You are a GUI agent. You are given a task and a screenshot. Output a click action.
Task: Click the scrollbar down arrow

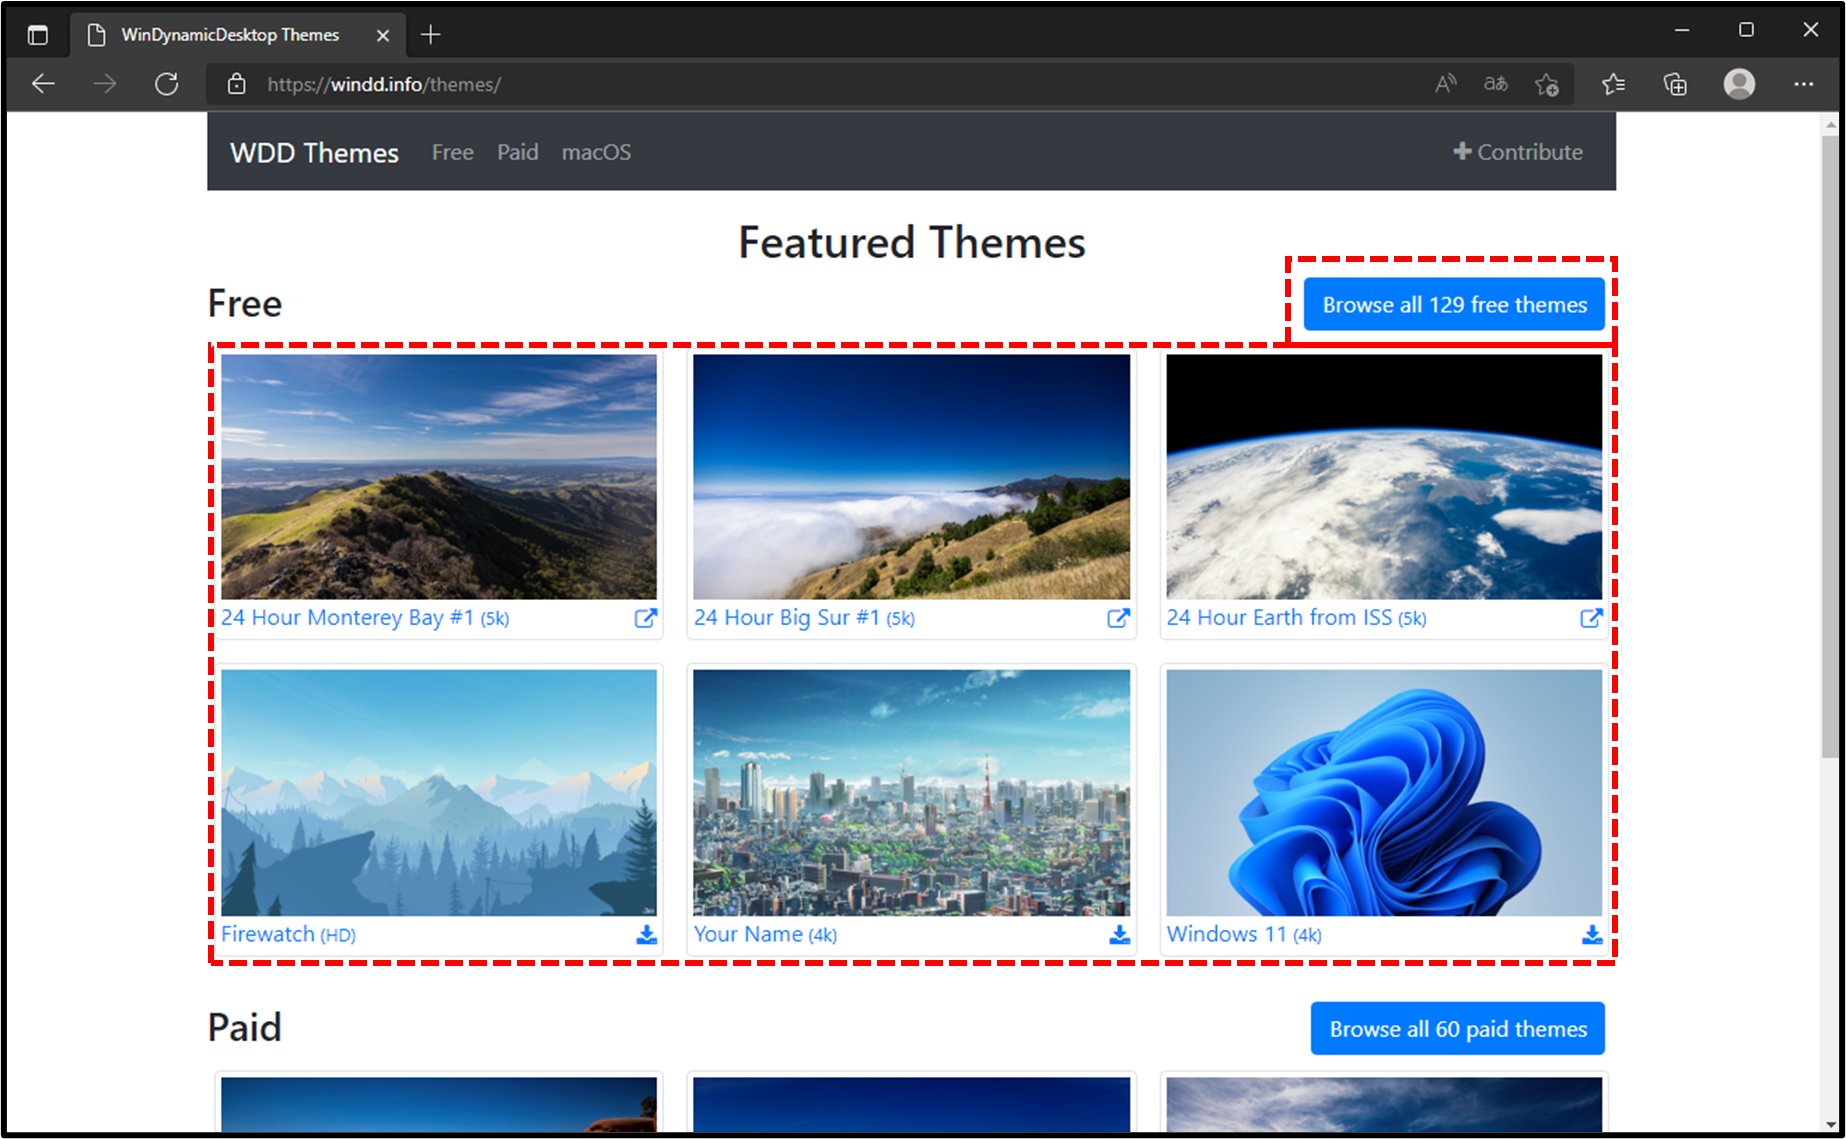pyautogui.click(x=1830, y=1124)
